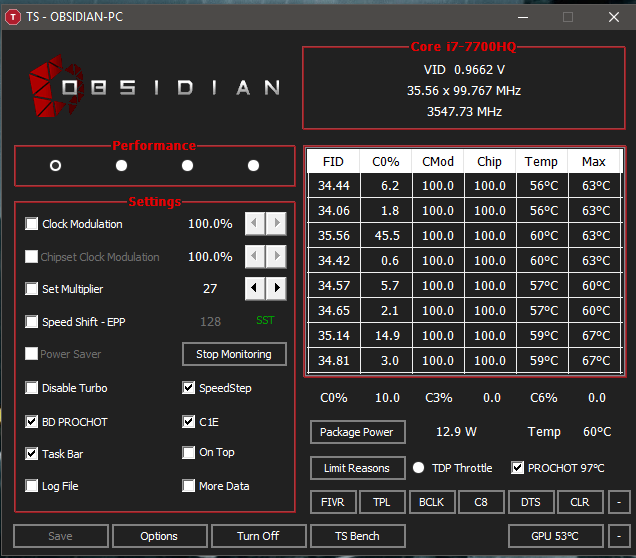The image size is (636, 558).
Task: Click the Stop Monitoring button
Action: pyautogui.click(x=234, y=354)
